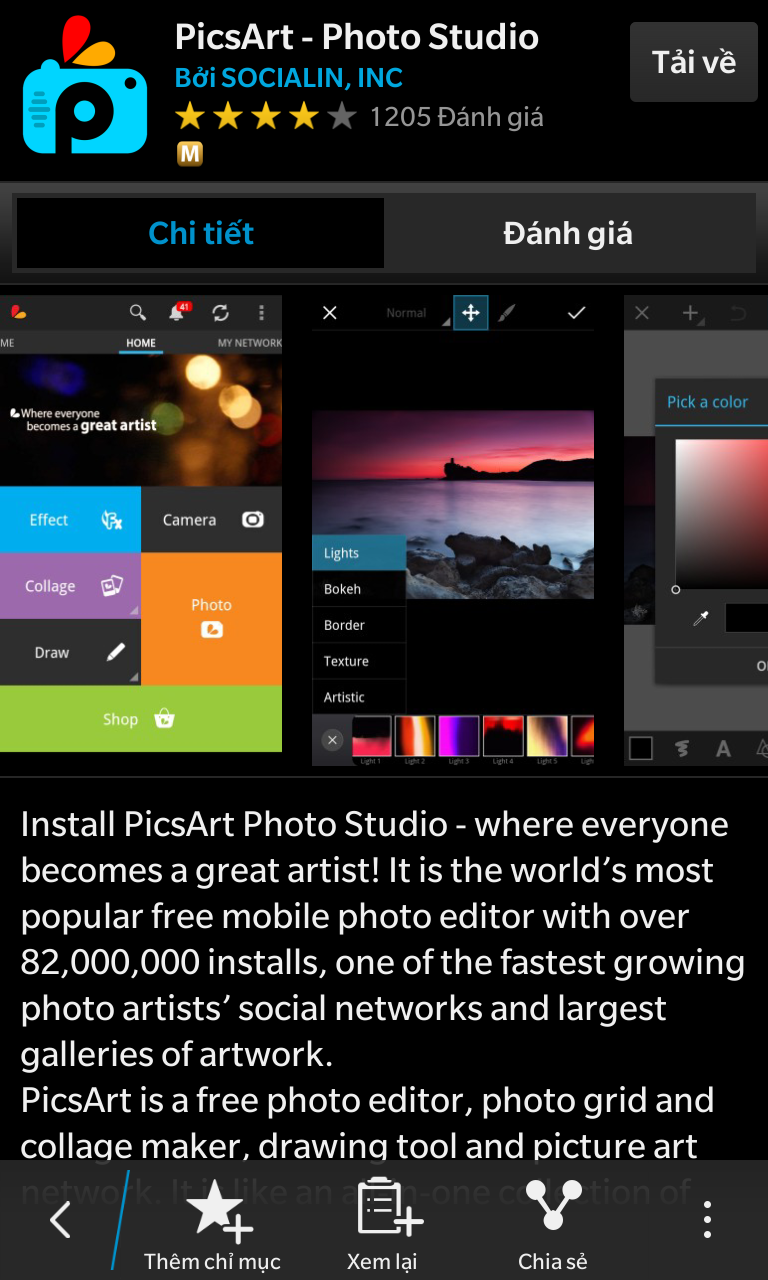768x1280 pixels.
Task: Open the Normal blend mode dropdown
Action: [x=416, y=314]
